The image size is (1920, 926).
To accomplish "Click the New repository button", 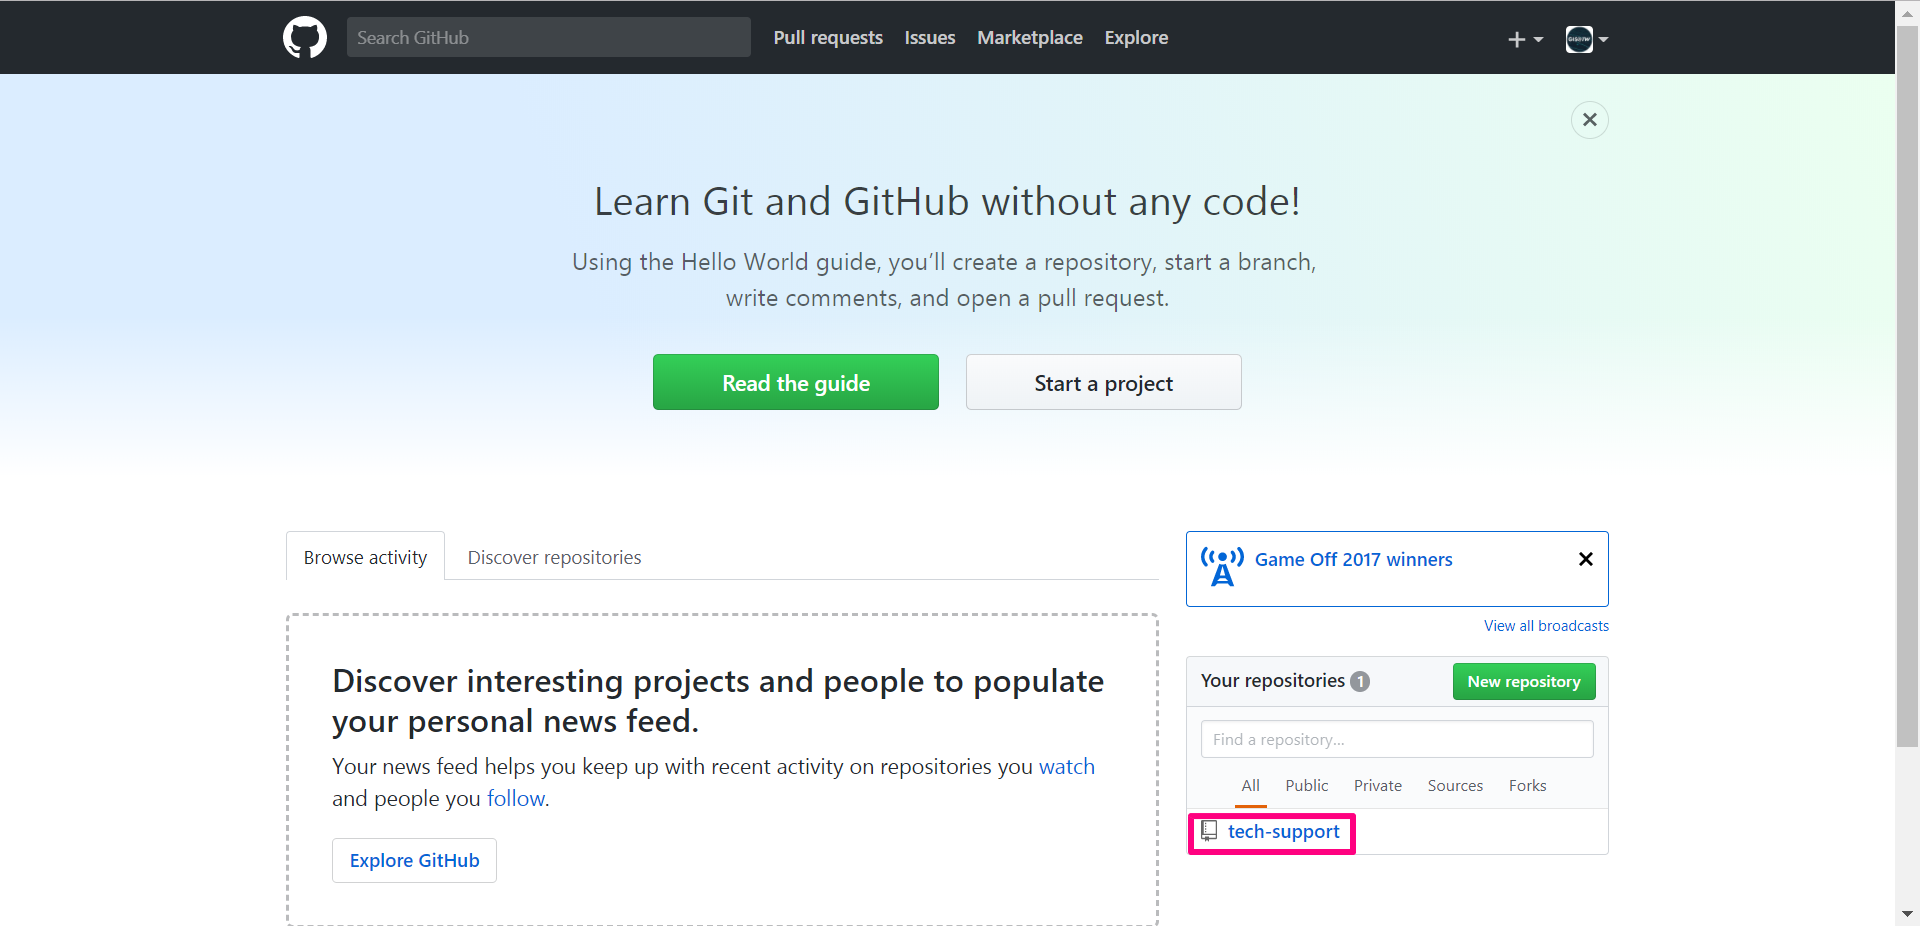I will click(x=1524, y=682).
